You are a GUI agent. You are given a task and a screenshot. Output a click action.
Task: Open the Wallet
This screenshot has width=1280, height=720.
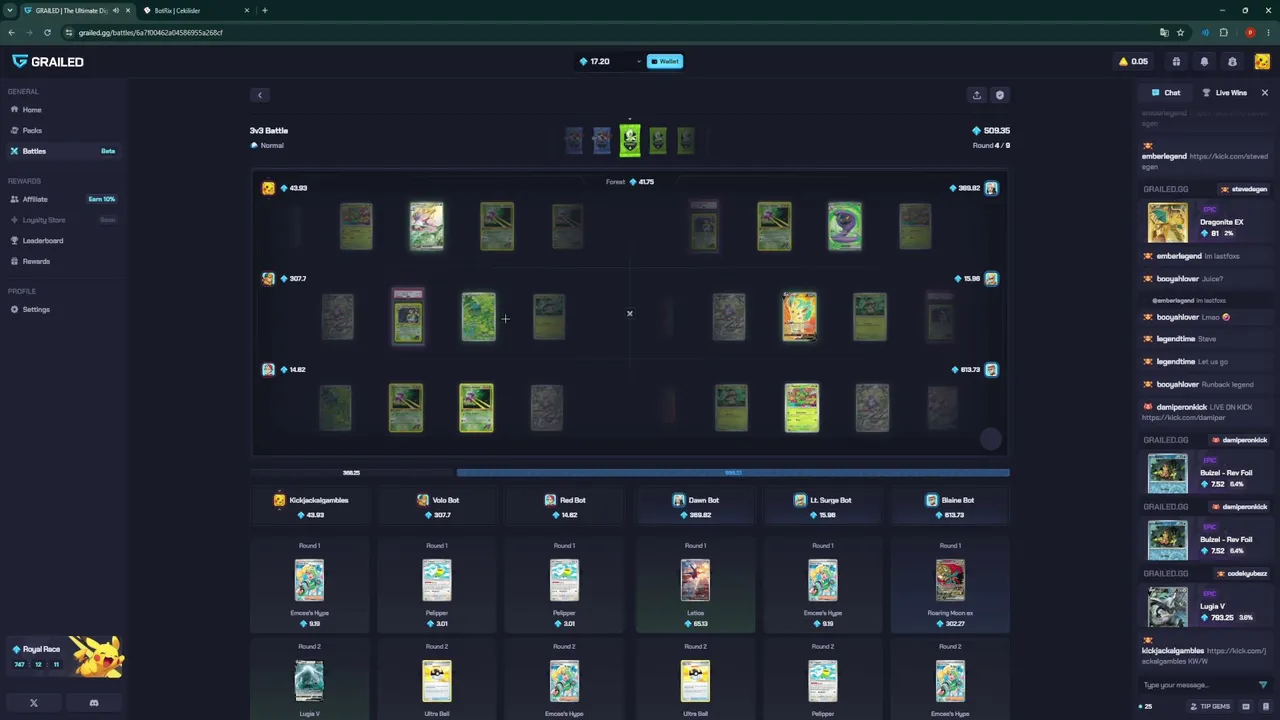[x=664, y=62]
